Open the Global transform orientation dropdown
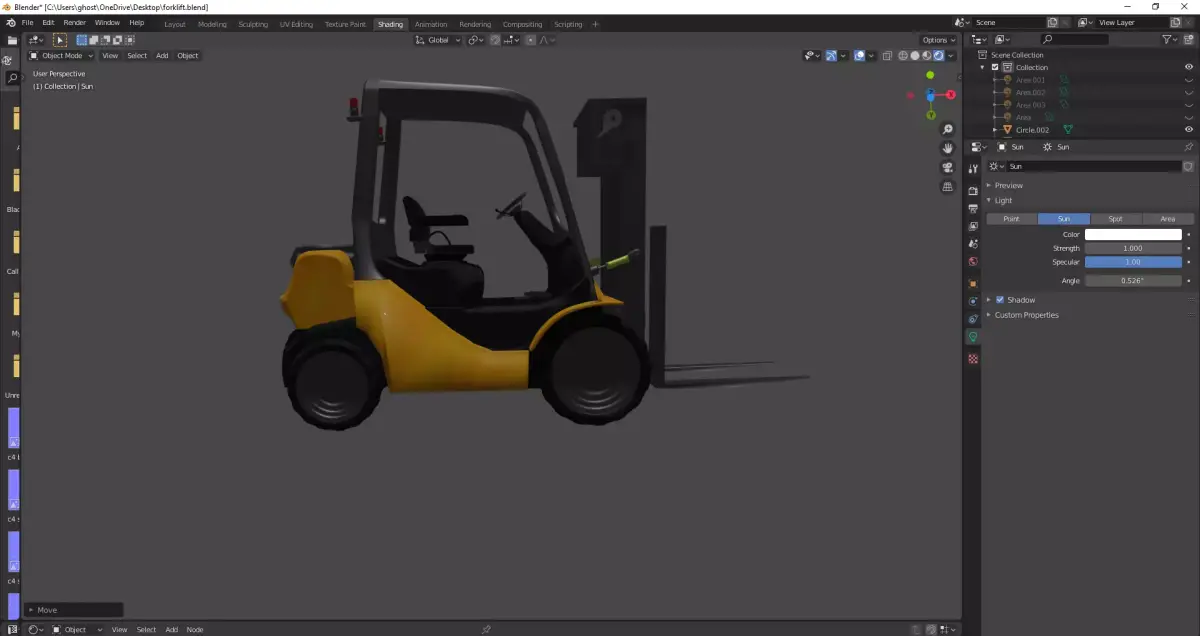1200x636 pixels. pyautogui.click(x=438, y=40)
